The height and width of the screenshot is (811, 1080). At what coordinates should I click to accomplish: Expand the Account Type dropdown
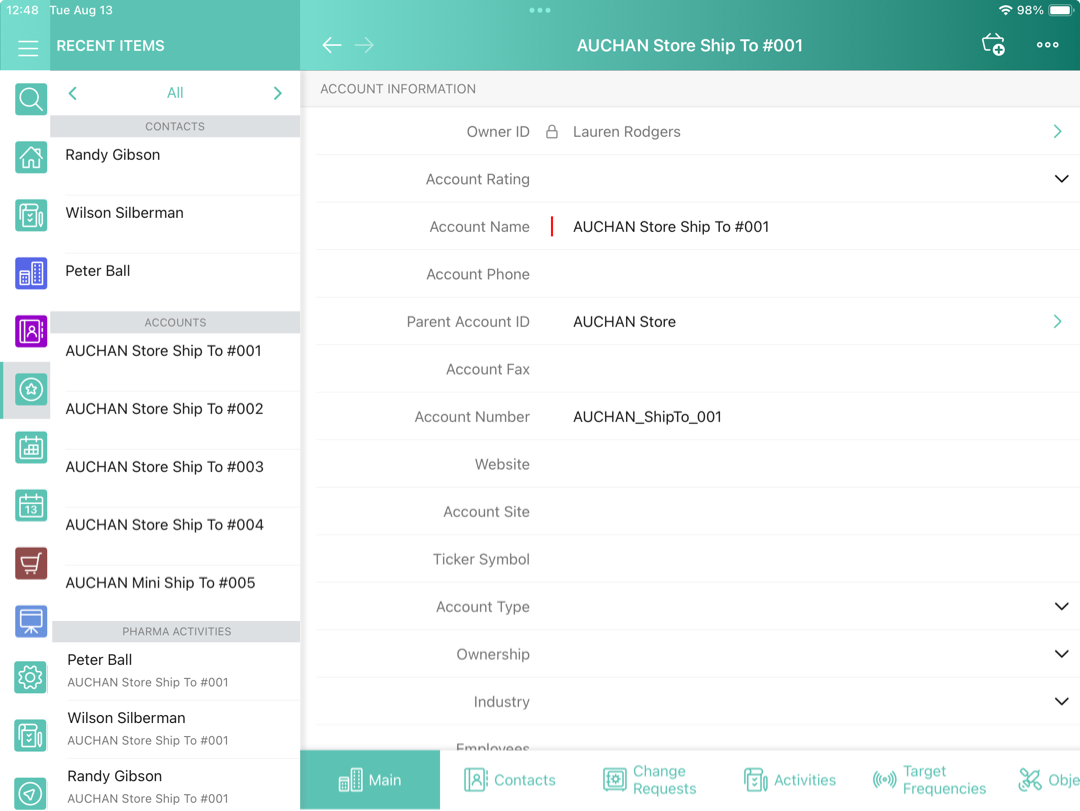point(1061,607)
